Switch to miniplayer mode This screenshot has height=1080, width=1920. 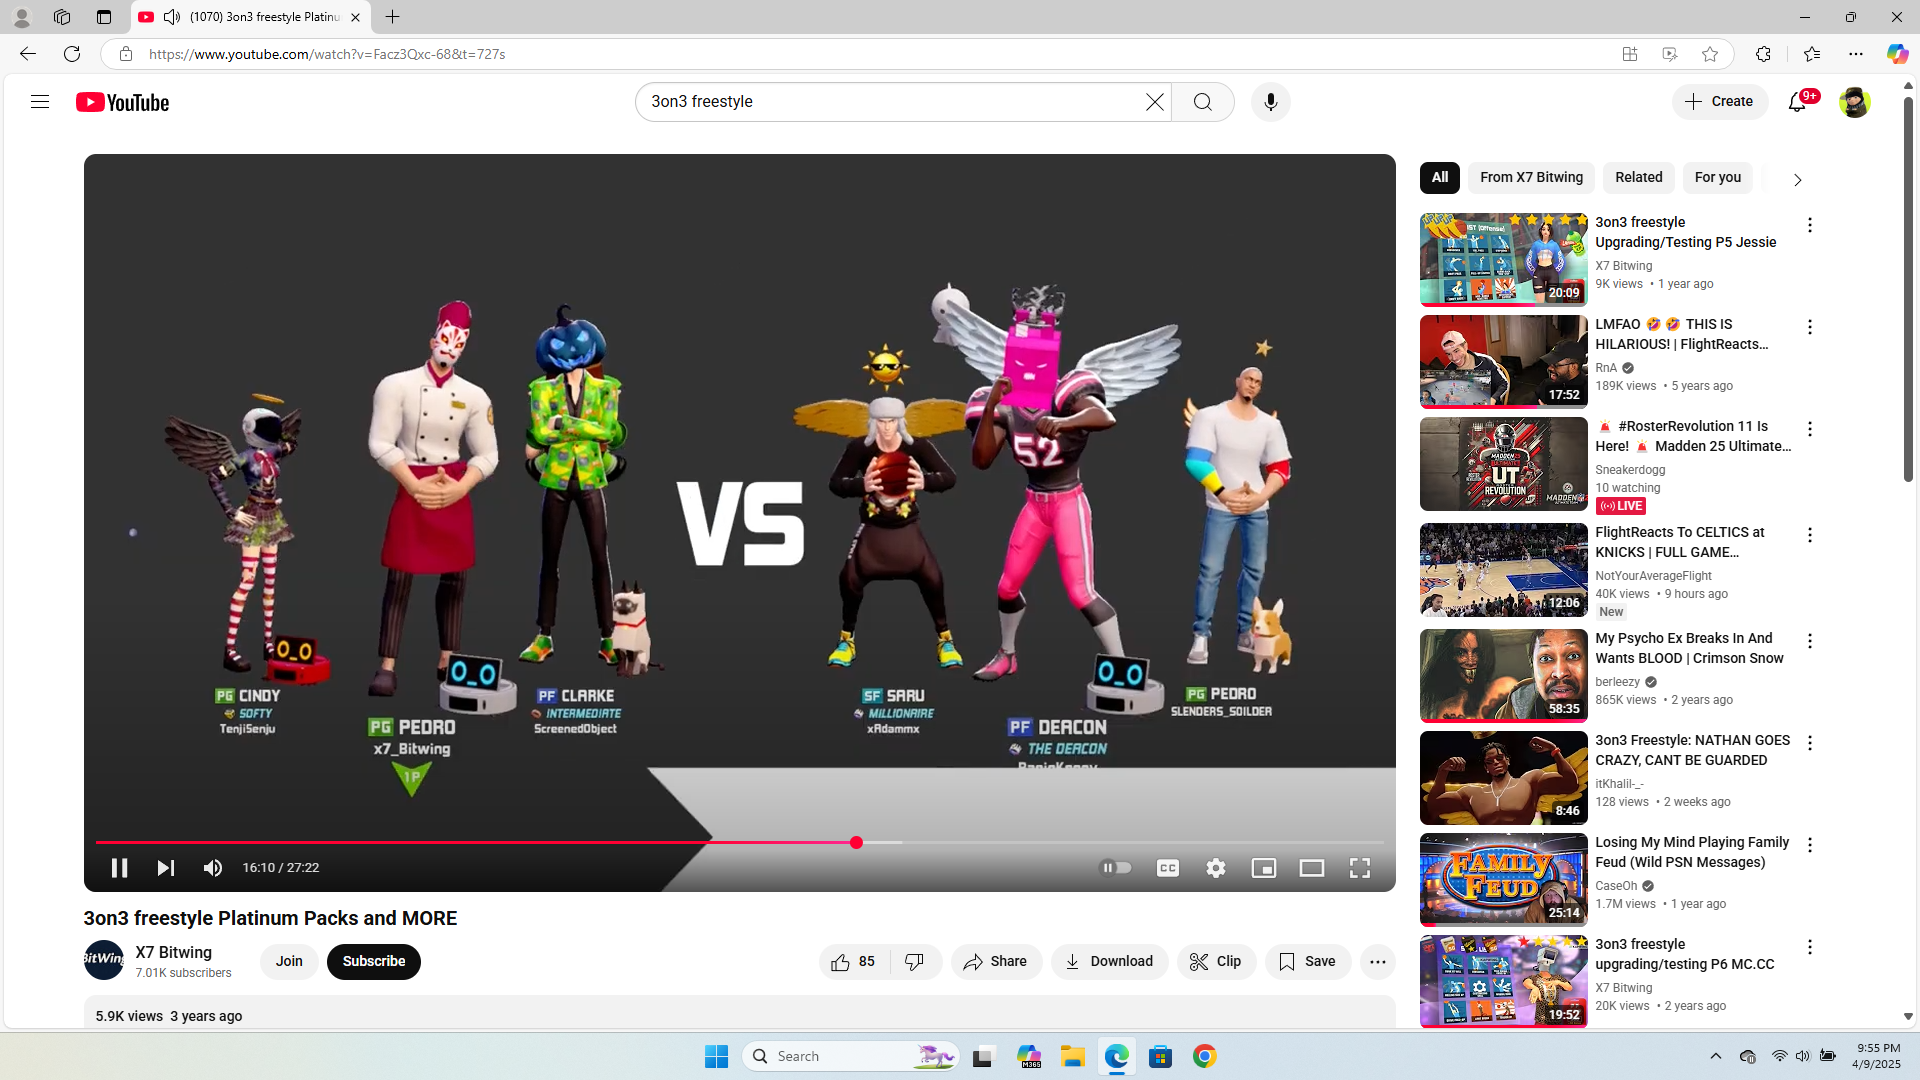coord(1263,868)
